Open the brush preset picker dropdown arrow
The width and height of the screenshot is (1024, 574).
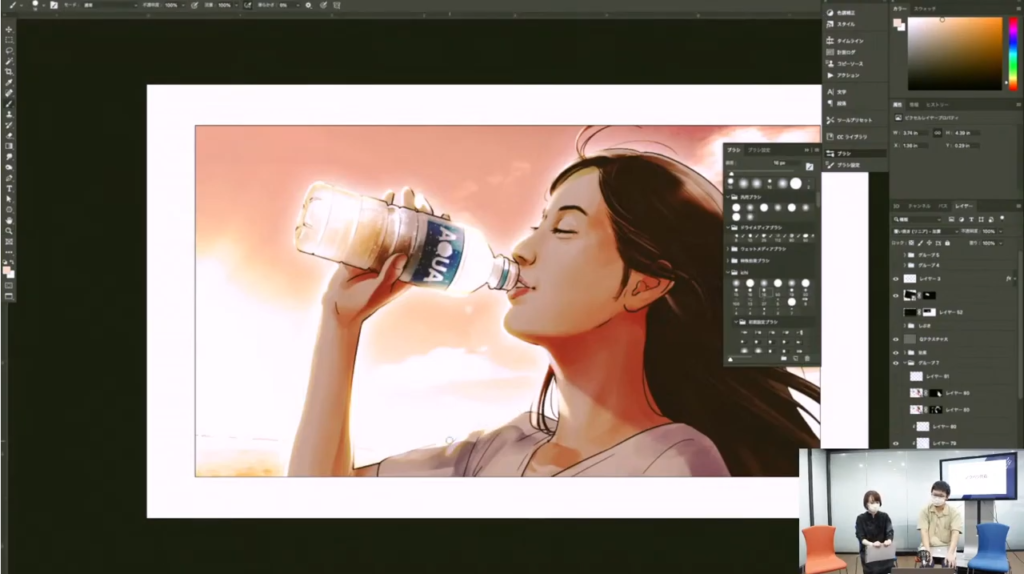pyautogui.click(x=43, y=5)
